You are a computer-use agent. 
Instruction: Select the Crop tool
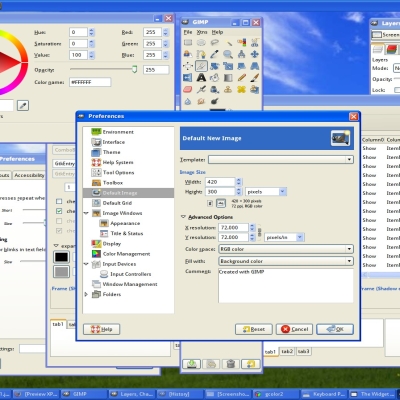[x=201, y=66]
